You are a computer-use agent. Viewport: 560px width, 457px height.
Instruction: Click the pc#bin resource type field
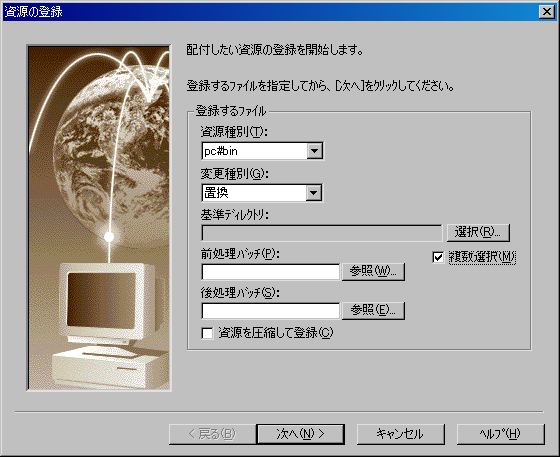(254, 151)
